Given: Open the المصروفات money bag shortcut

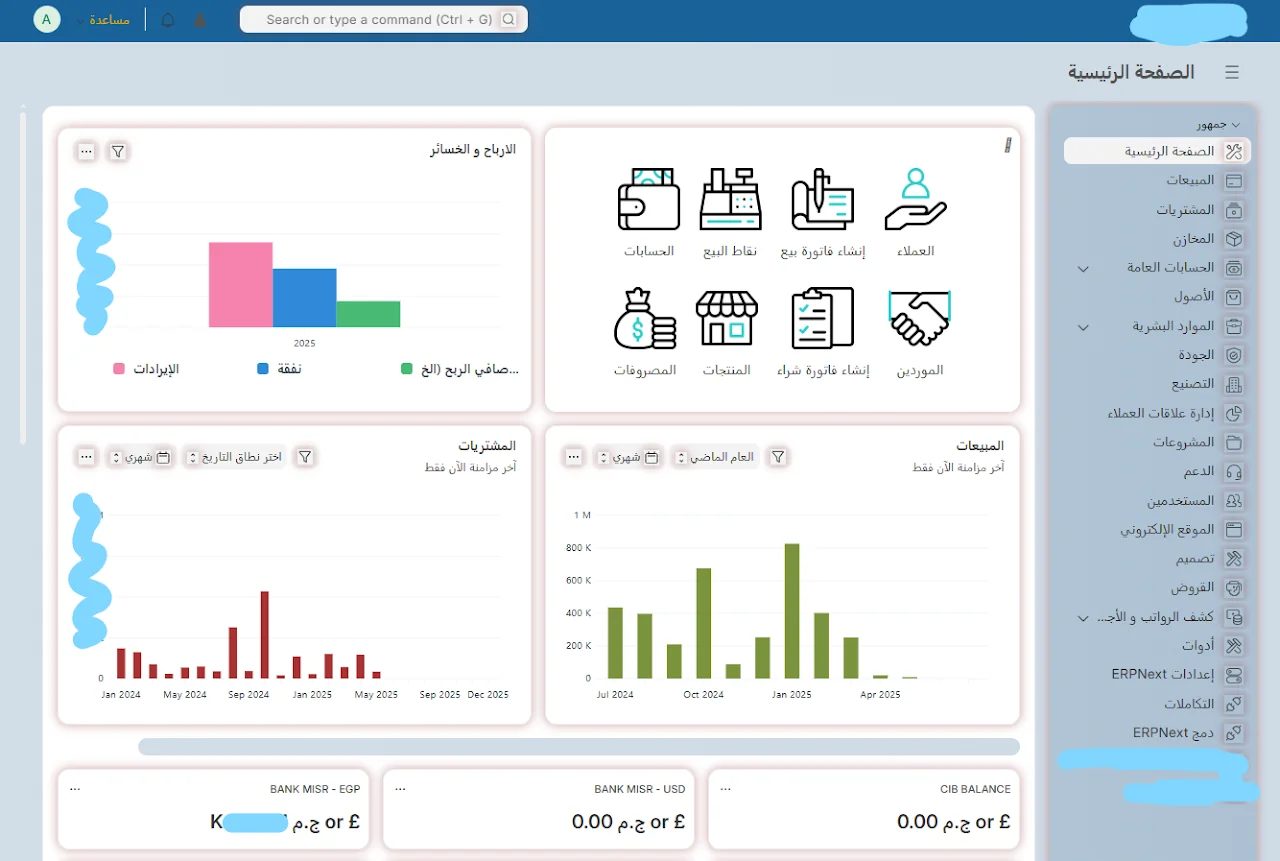Looking at the screenshot, I should click(645, 333).
